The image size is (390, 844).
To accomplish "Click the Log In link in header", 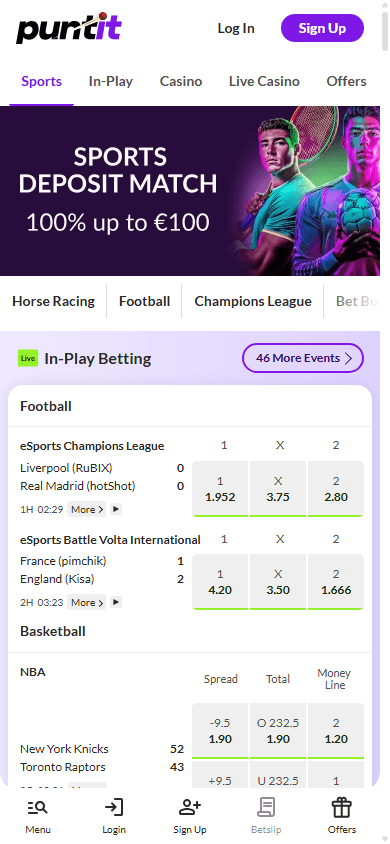I will pos(236,28).
